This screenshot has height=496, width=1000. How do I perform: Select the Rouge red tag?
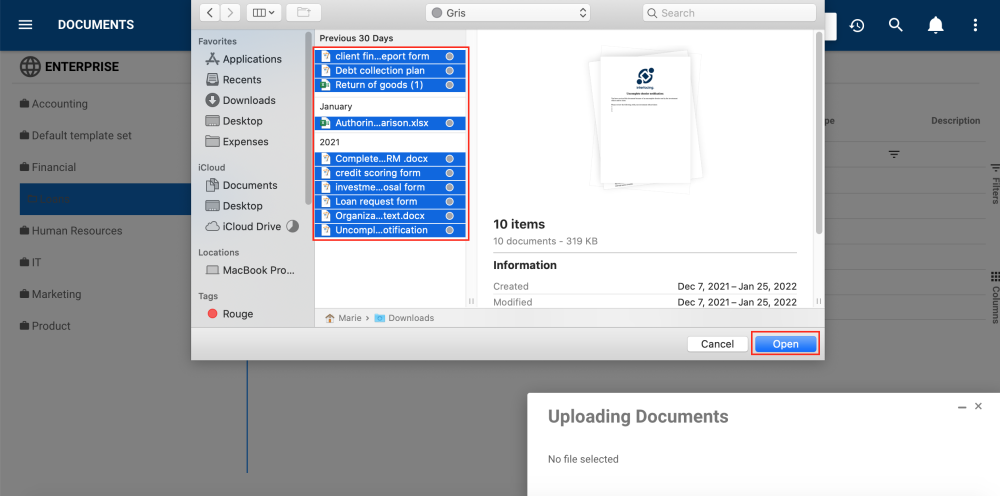click(x=230, y=314)
